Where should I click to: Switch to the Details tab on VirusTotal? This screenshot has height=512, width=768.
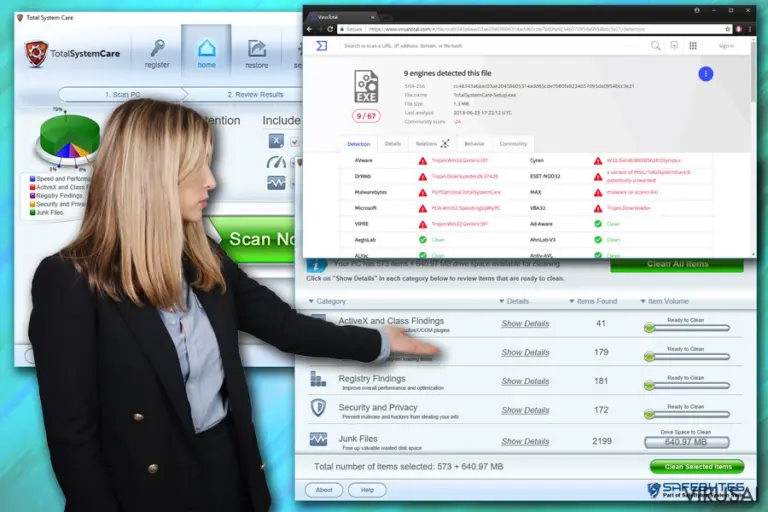(392, 144)
